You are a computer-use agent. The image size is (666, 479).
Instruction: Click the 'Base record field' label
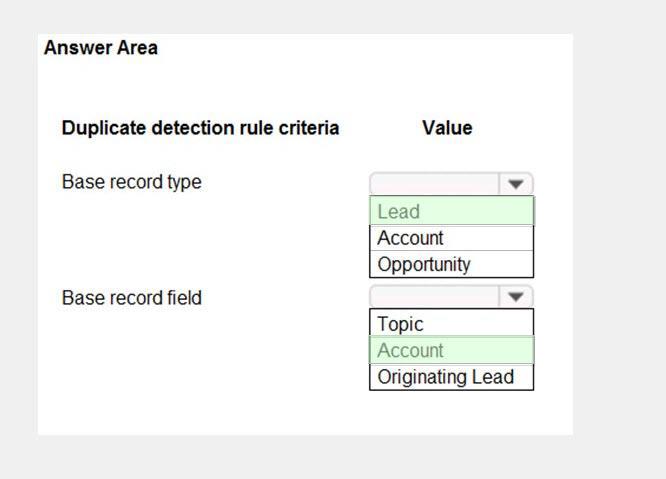[132, 298]
